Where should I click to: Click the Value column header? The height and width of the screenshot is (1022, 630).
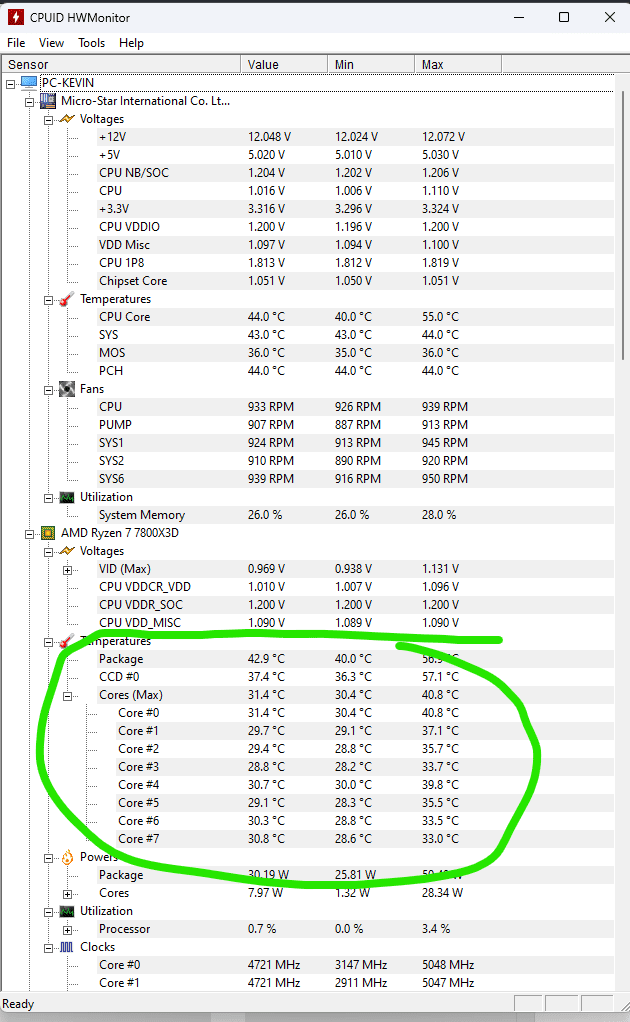[284, 65]
